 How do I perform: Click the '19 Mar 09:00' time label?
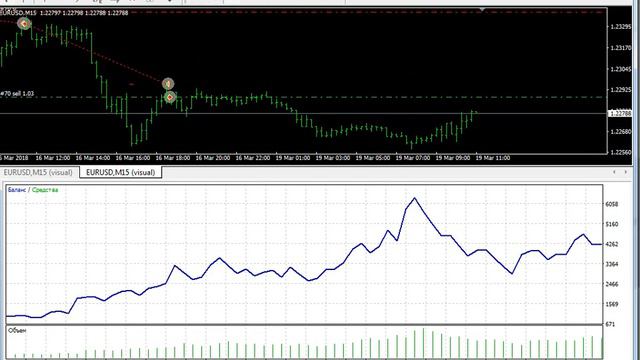coord(453,158)
